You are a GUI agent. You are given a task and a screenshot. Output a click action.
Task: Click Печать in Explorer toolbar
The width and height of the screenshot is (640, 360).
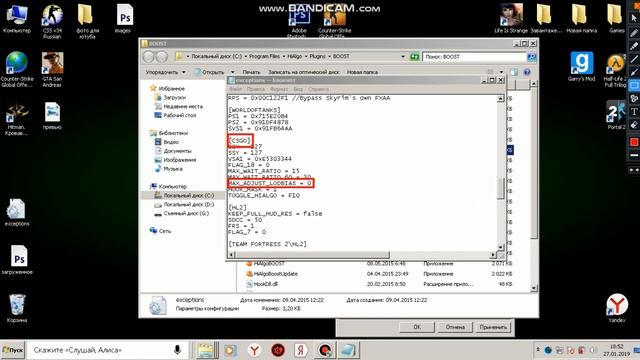251,72
